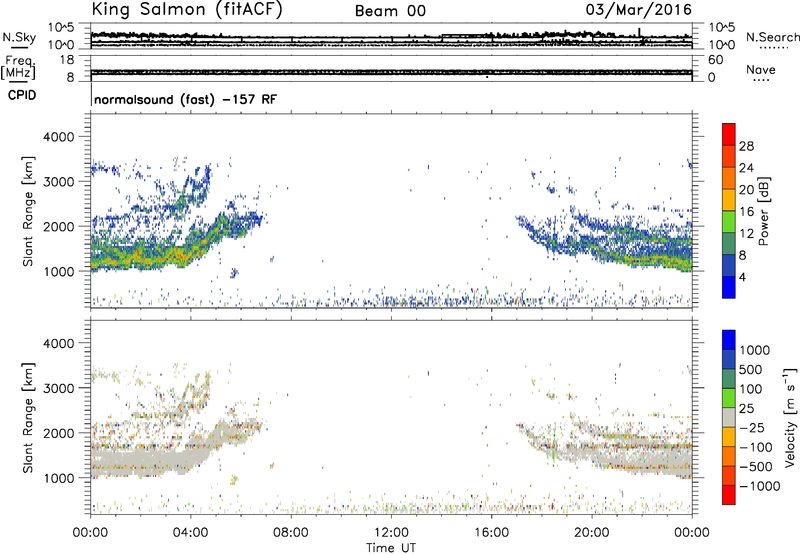Screen dimensions: 800x554
Task: Click the "20" value on Power scale
Action: point(746,190)
